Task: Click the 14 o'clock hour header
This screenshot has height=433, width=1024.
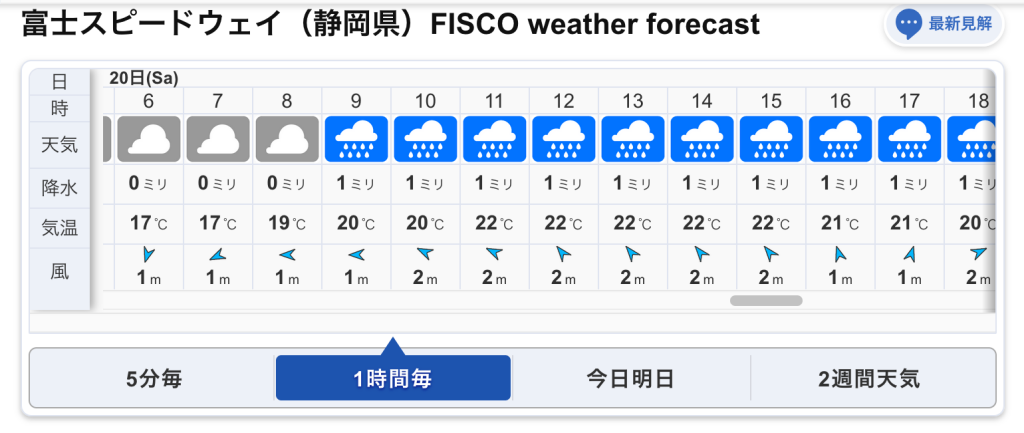Action: [702, 101]
